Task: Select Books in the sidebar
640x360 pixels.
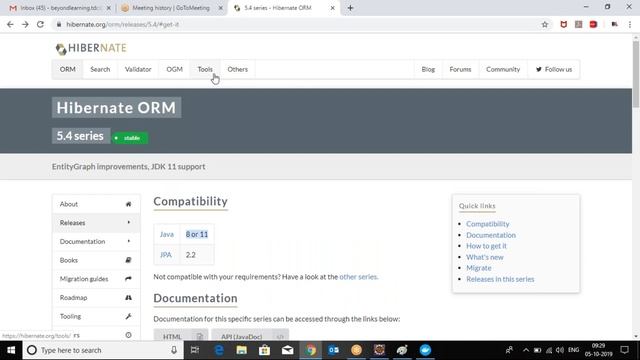Action: pos(96,260)
